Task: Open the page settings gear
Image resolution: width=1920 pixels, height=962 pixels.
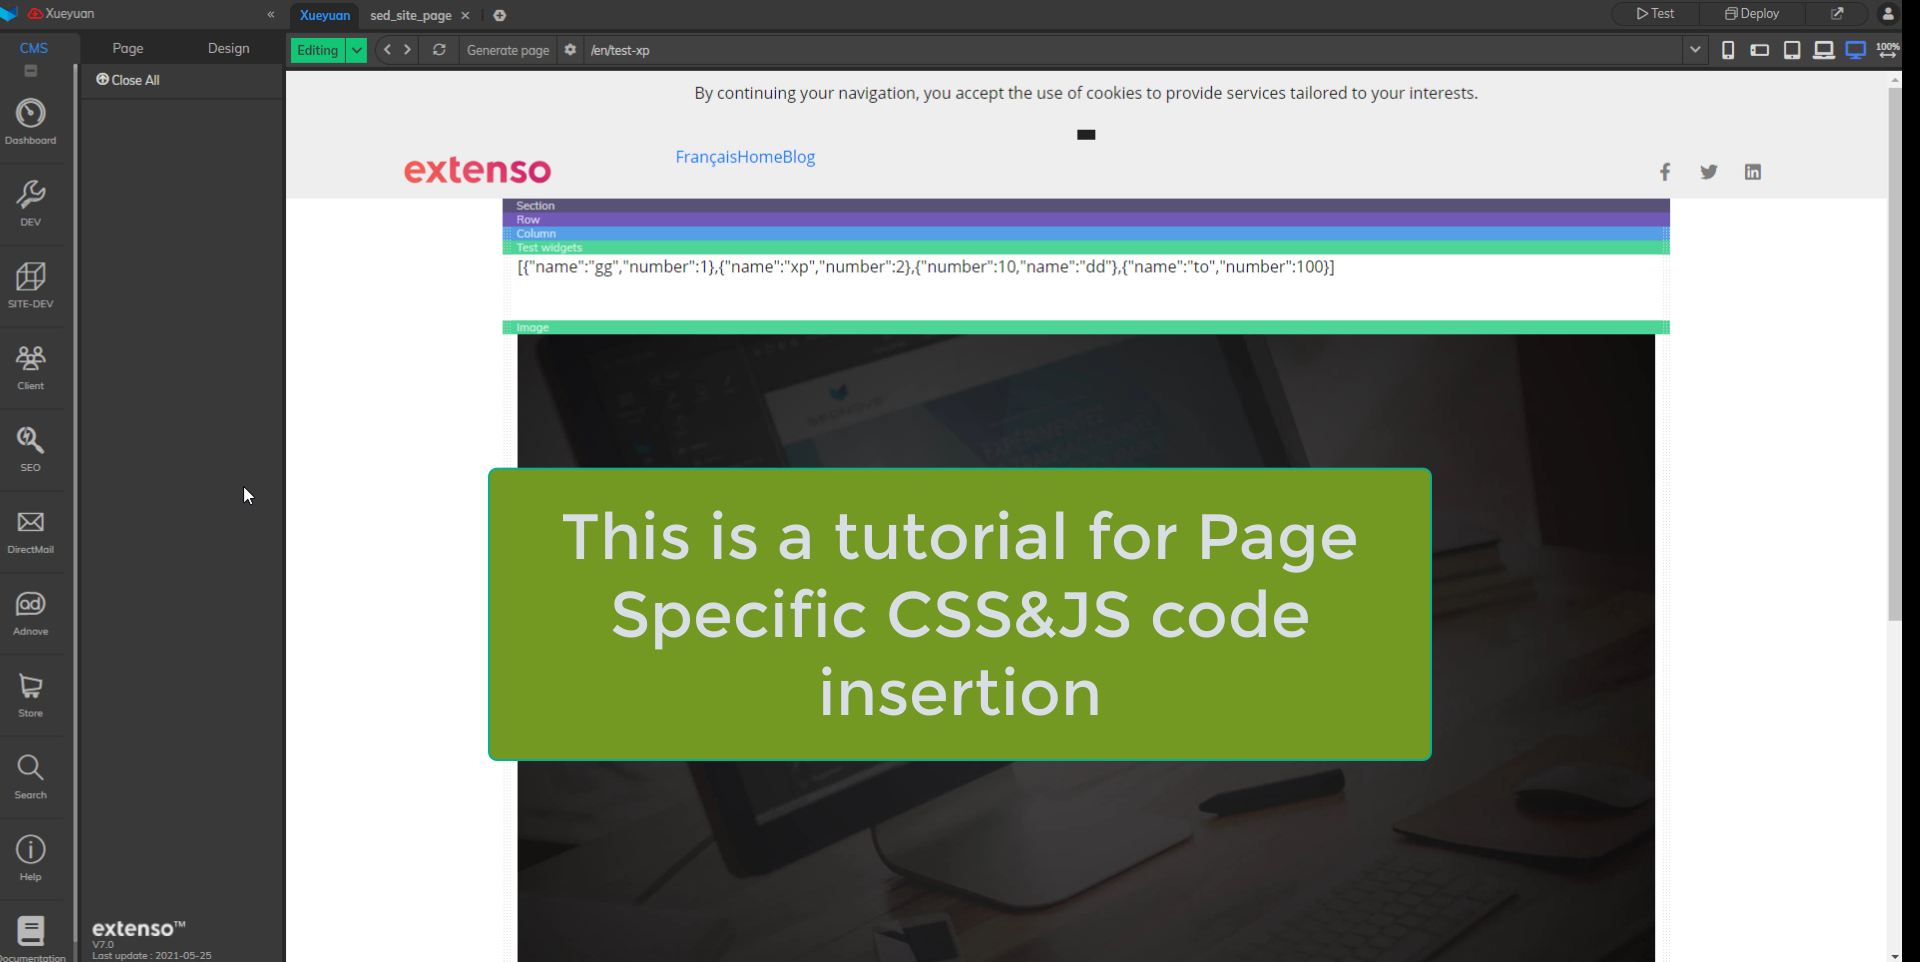Action: pyautogui.click(x=570, y=50)
